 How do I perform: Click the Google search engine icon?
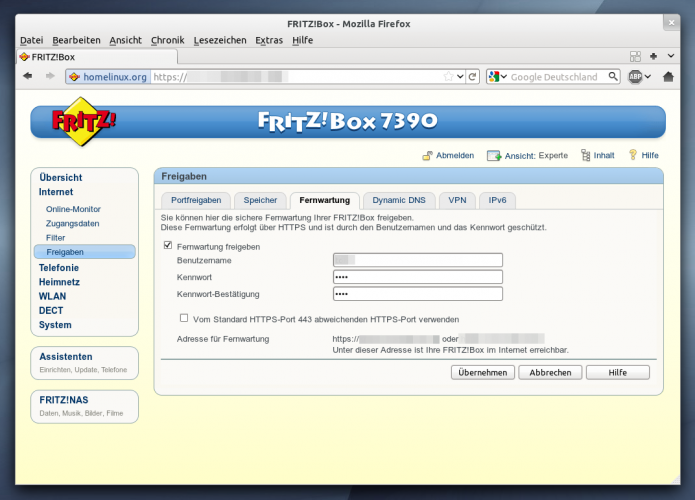494,77
